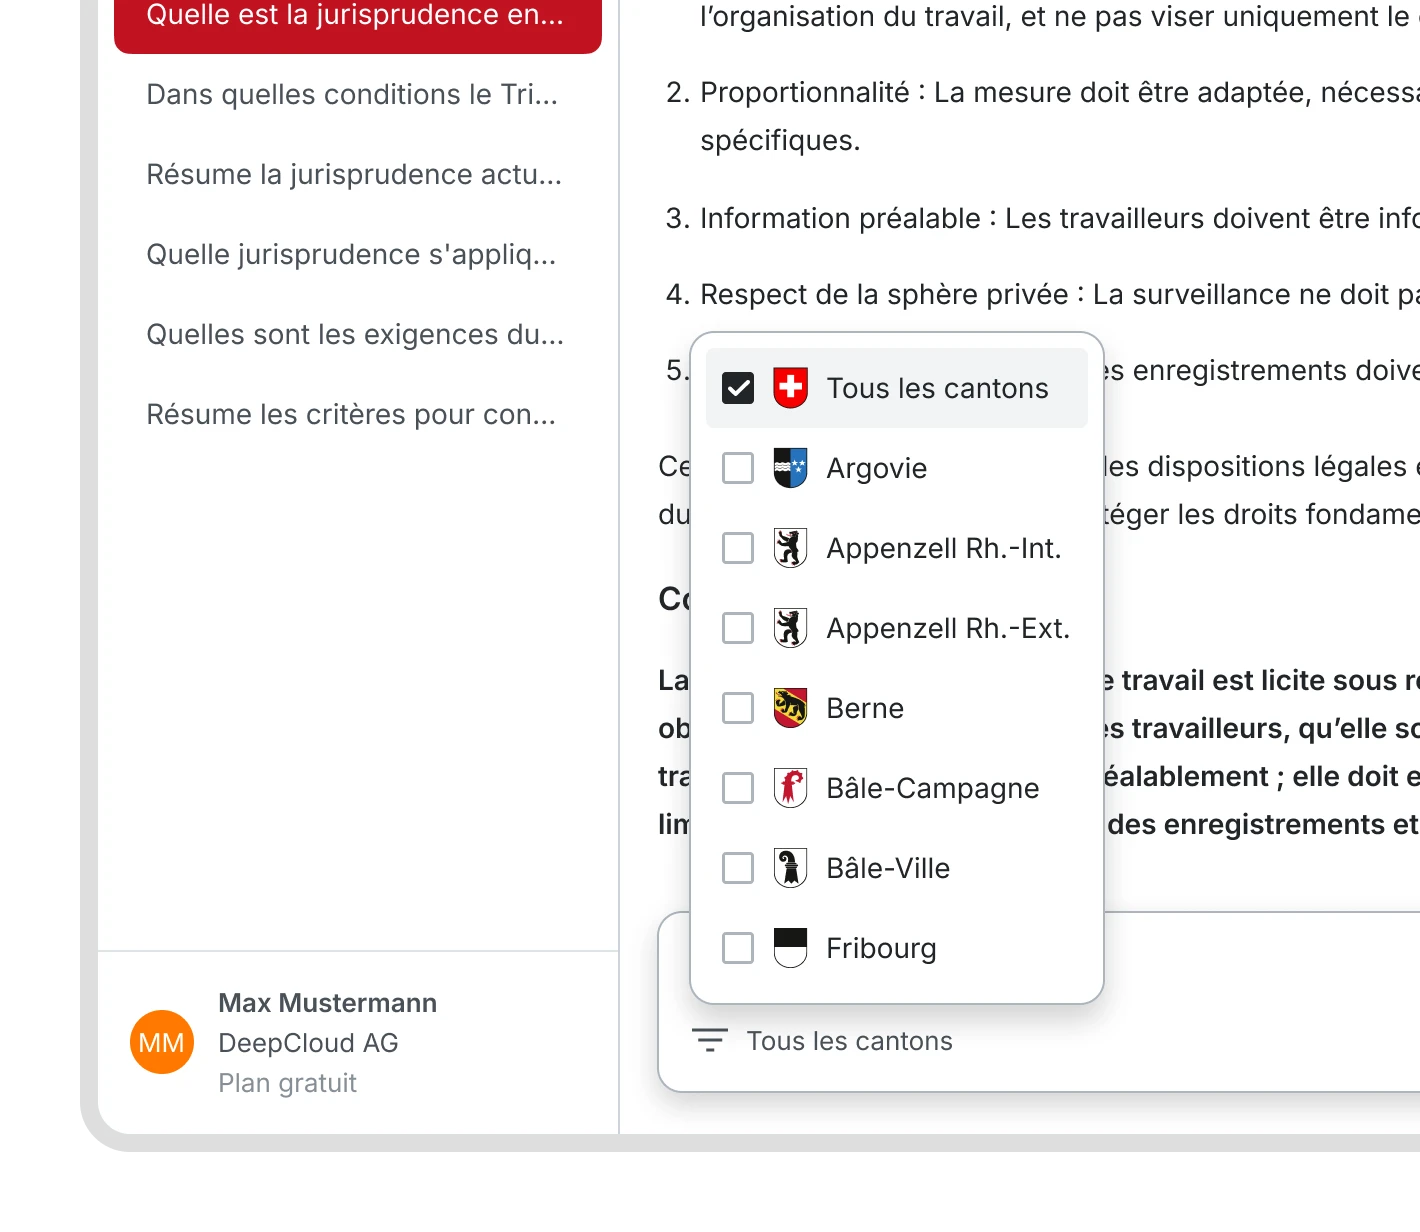Click the Bâle-Ville black crest icon
Viewport: 1420px width, 1232px height.
point(790,868)
